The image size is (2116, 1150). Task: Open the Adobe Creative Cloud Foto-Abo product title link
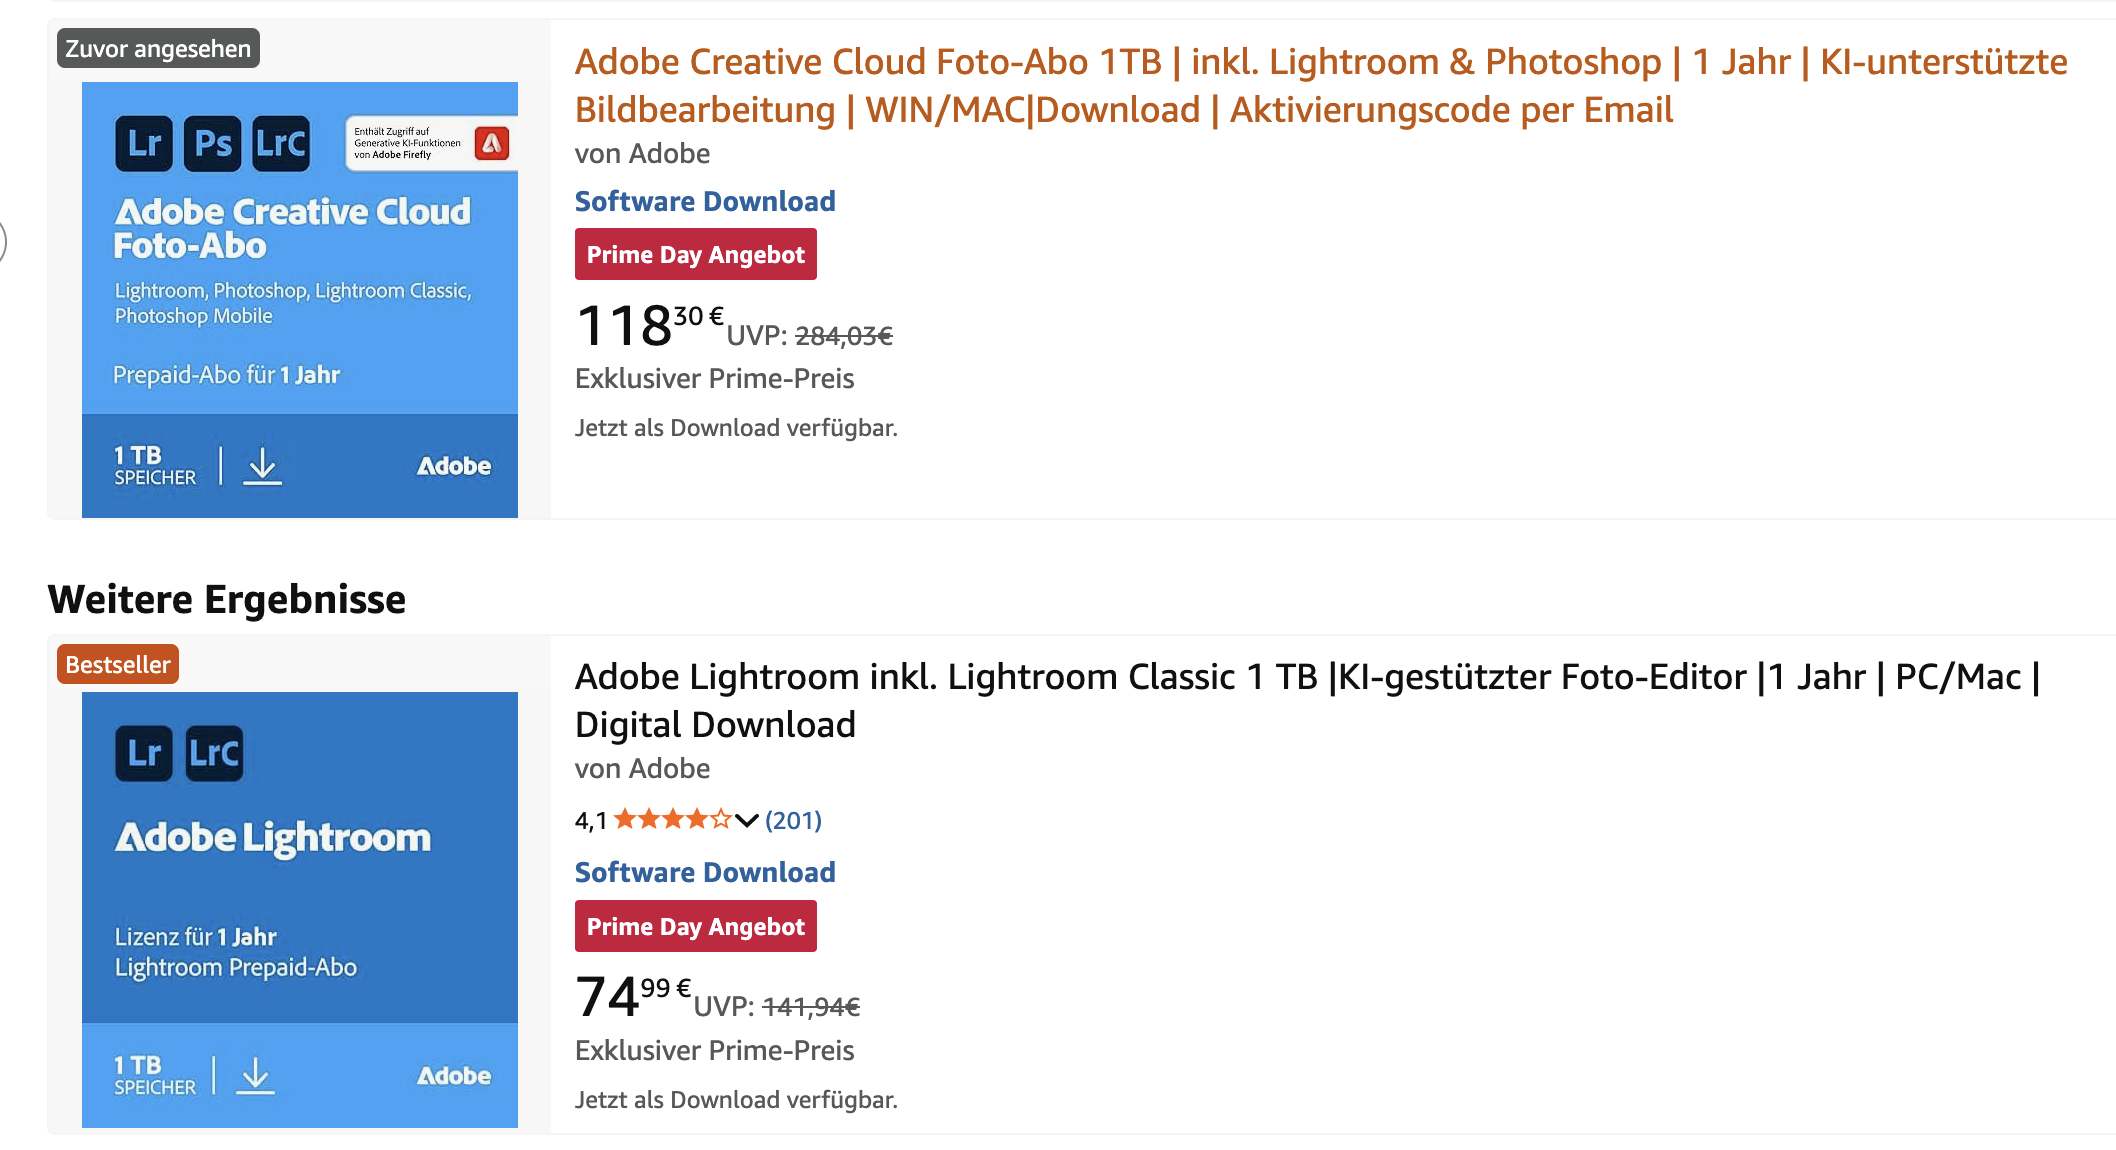pos(1320,85)
